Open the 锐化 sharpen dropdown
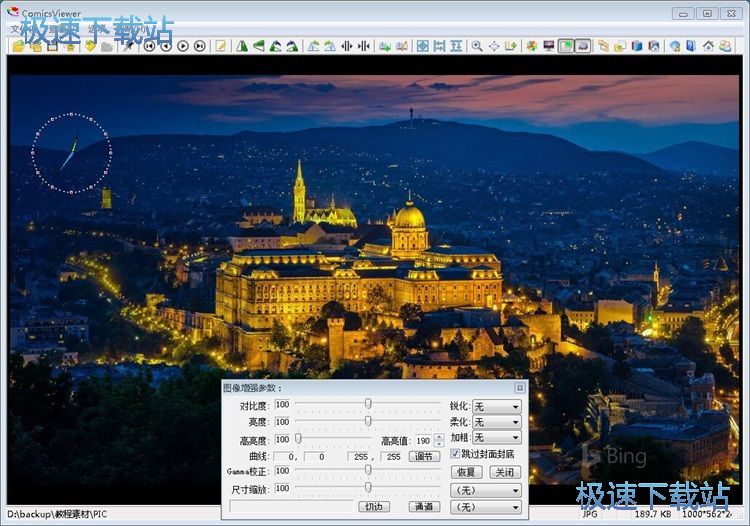This screenshot has width=750, height=526. coord(496,406)
